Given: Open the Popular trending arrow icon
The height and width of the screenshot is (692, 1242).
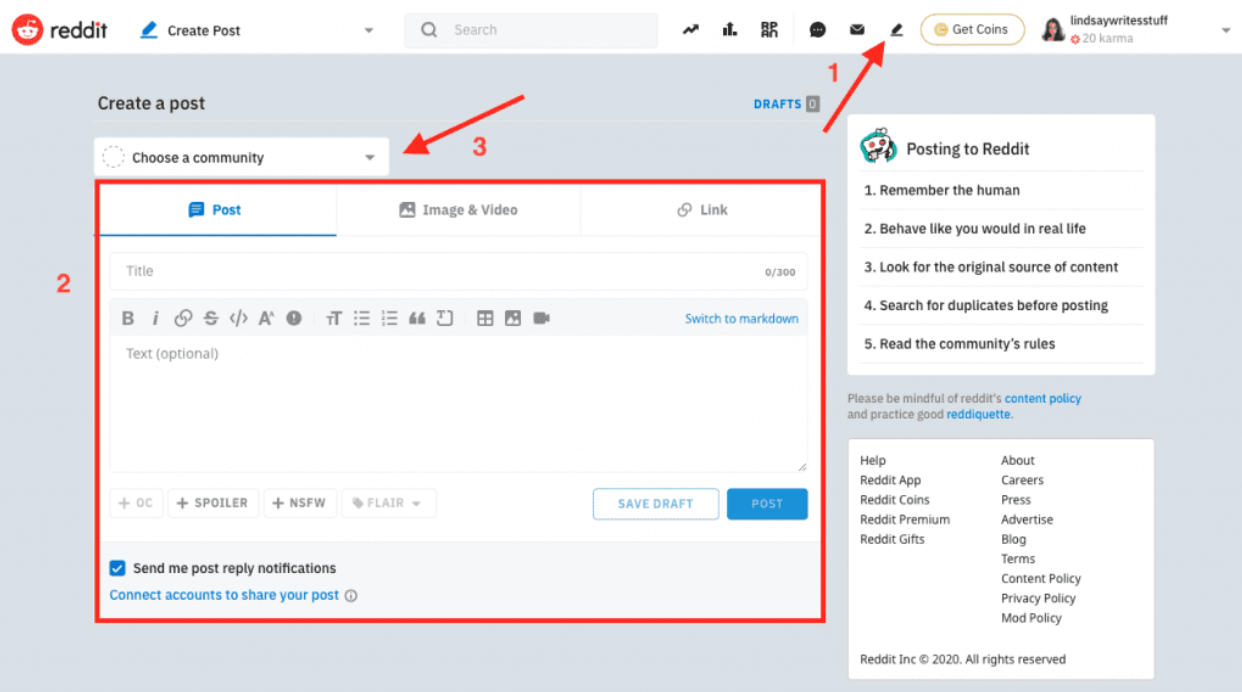Looking at the screenshot, I should (x=691, y=30).
